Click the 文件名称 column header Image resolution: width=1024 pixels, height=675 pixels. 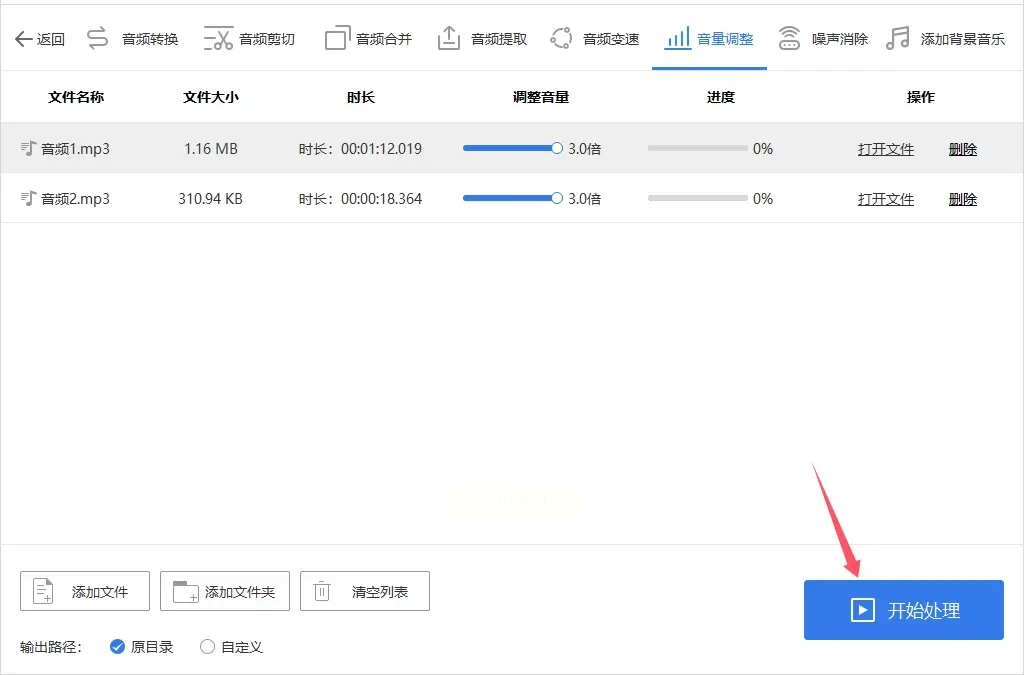76,97
